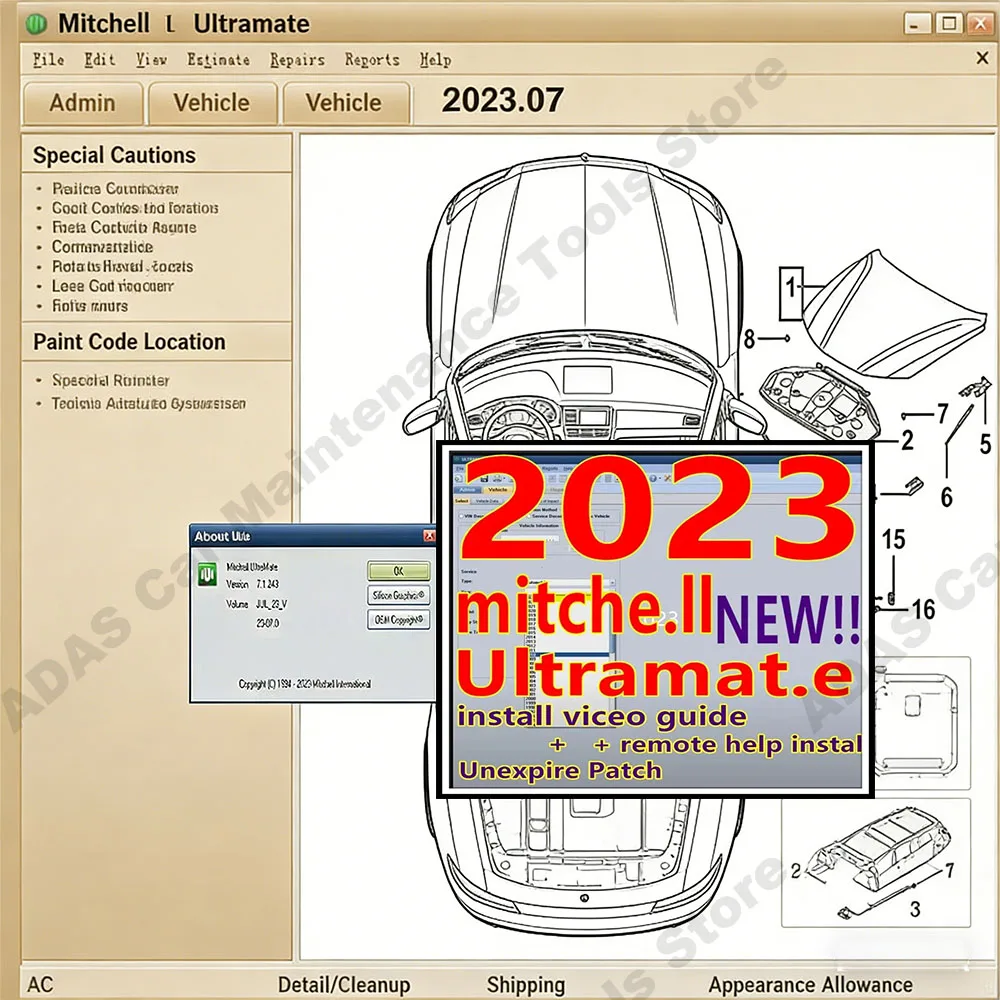1000x1000 pixels.
Task: Select the first item under Paint Code Location
Action: (108, 380)
